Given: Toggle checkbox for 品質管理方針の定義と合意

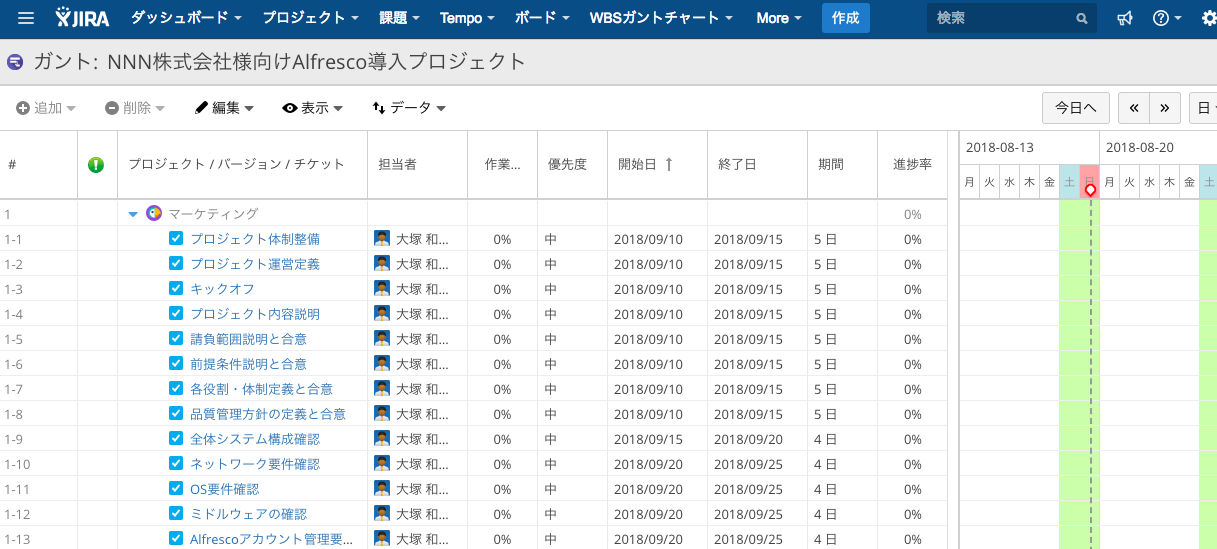Looking at the screenshot, I should tap(176, 413).
